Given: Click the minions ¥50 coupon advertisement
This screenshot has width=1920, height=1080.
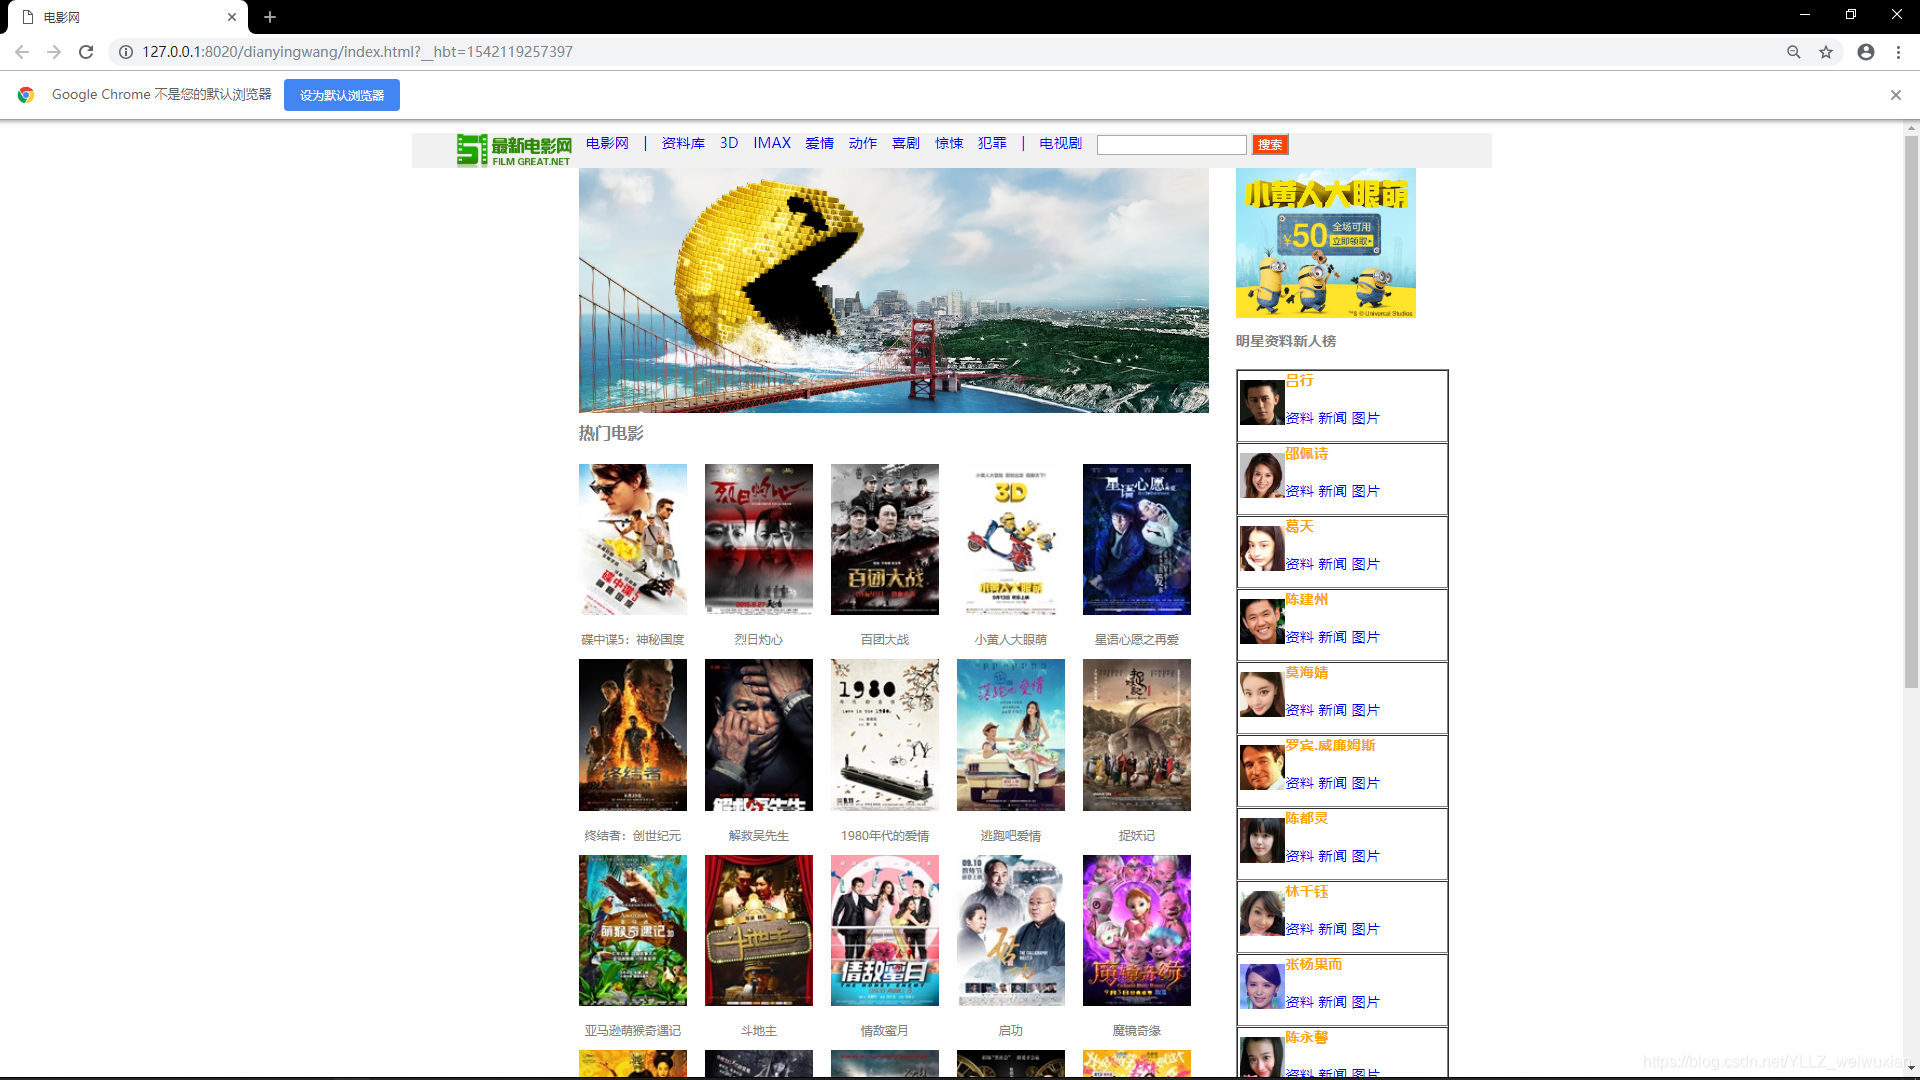Looking at the screenshot, I should click(1325, 243).
